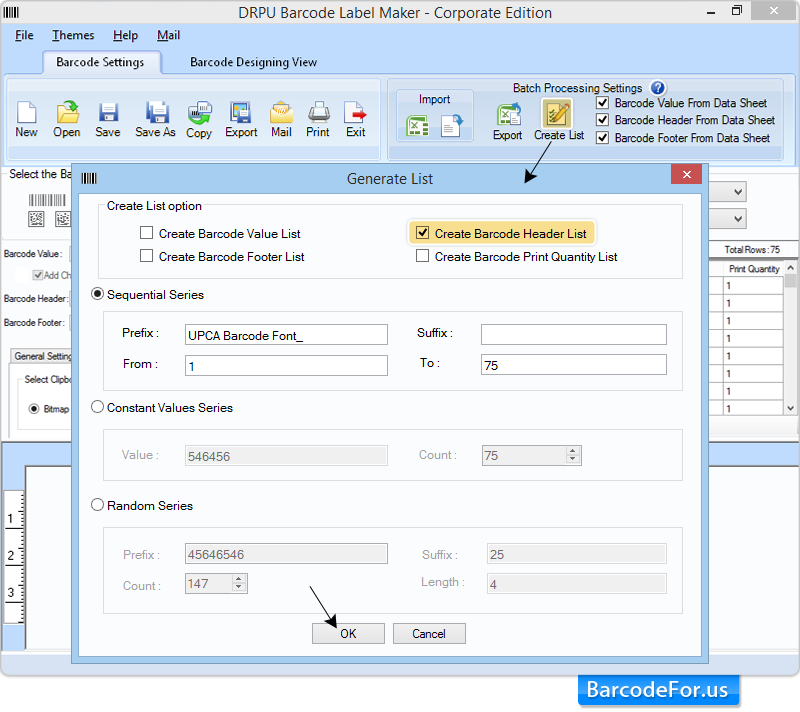The image size is (800, 712).
Task: Open Batch Processing Settings help icon
Action: (x=658, y=88)
